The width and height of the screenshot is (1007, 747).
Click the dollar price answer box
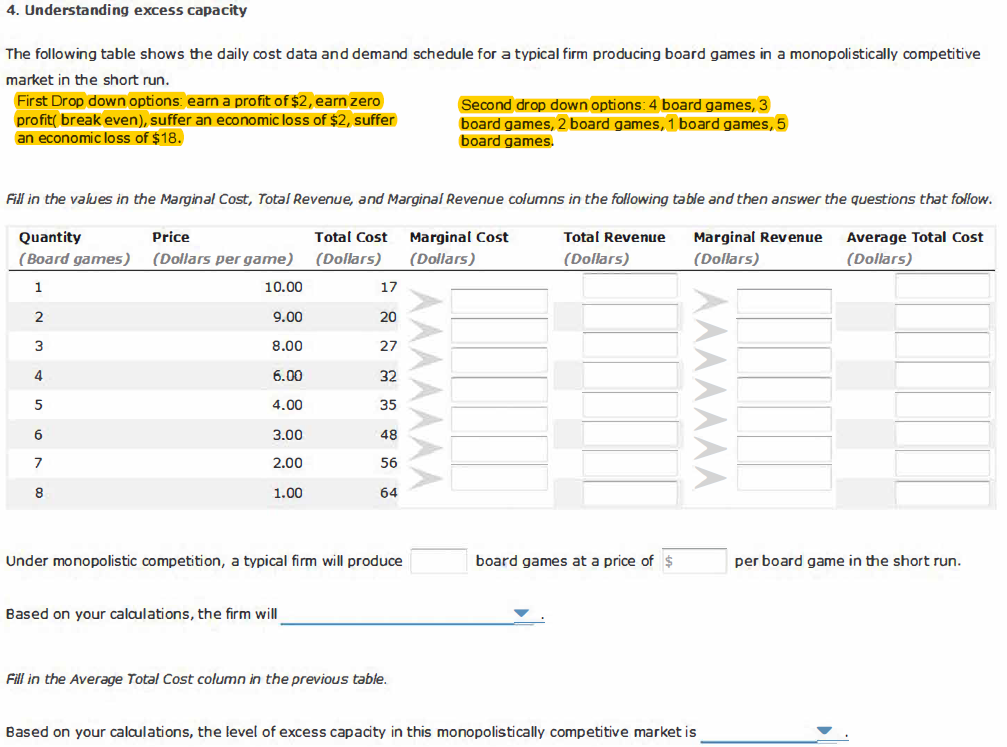(x=694, y=561)
